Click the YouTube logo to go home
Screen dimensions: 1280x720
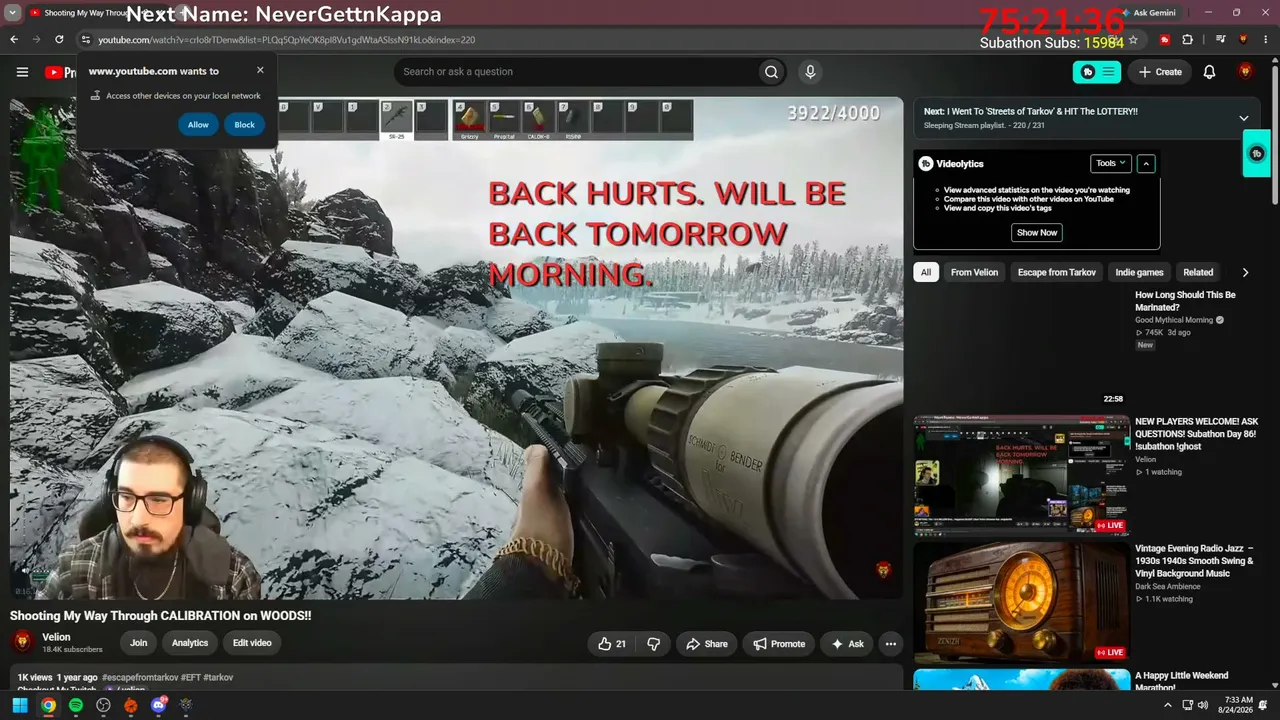(x=60, y=72)
